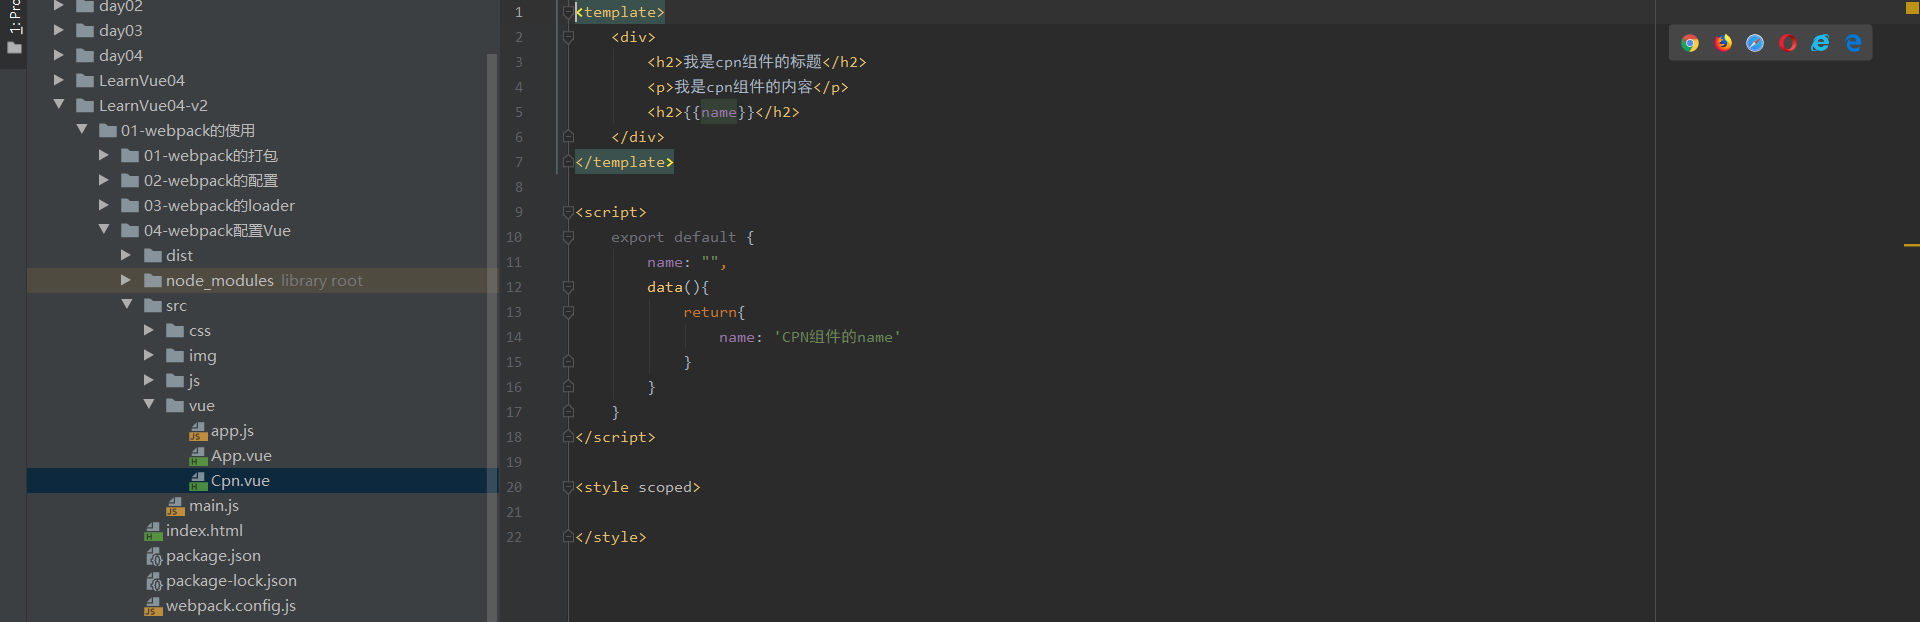
Task: Collapse the LearnVue04-v2 folder
Action: tap(59, 104)
